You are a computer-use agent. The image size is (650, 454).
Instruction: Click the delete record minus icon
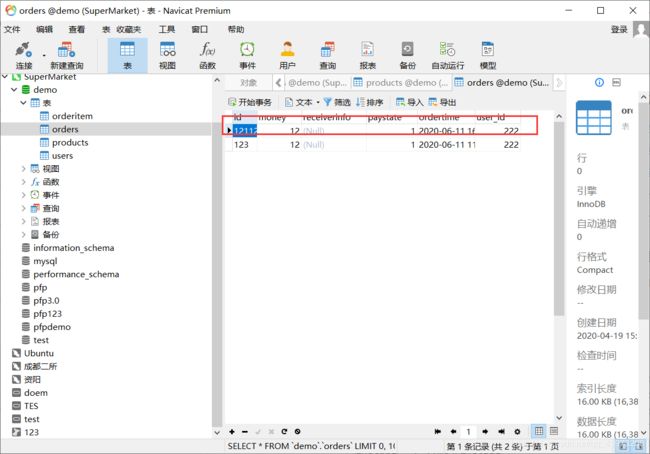click(245, 432)
